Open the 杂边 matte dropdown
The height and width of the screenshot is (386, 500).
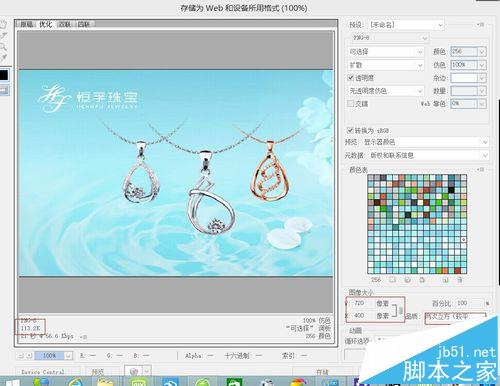(468, 78)
